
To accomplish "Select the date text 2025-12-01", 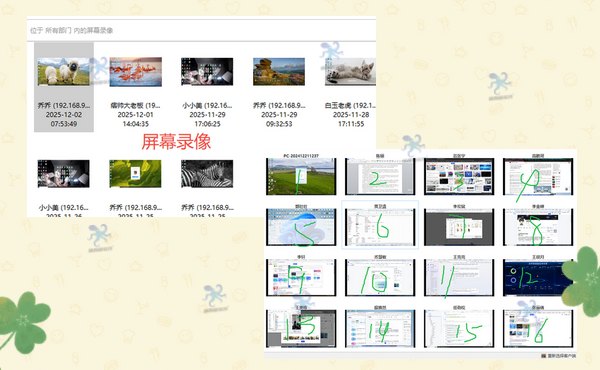I will point(135,114).
